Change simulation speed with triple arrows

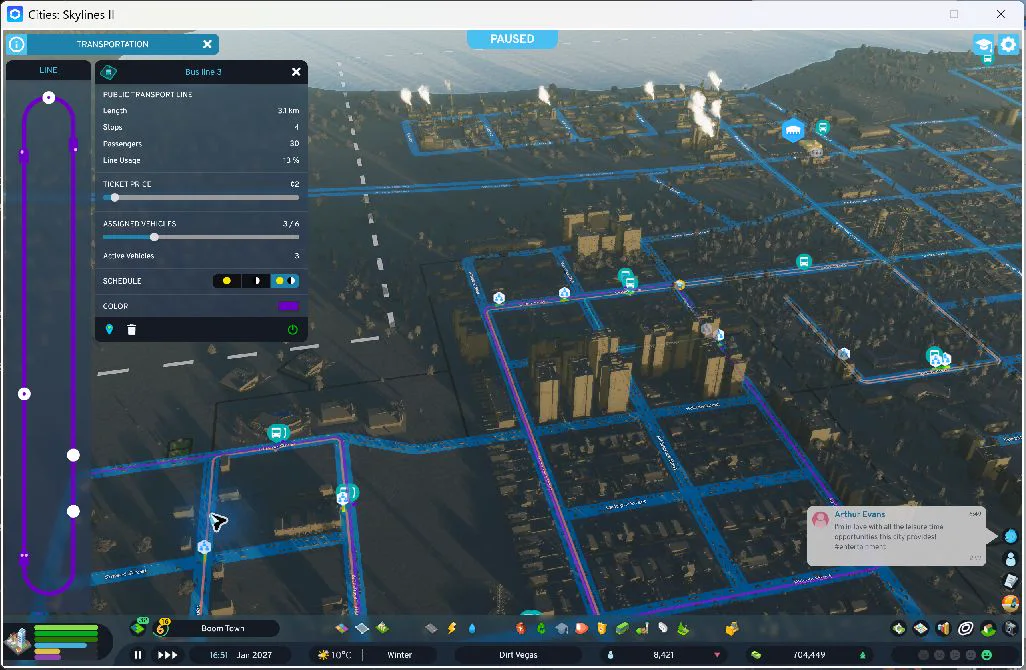tap(168, 654)
